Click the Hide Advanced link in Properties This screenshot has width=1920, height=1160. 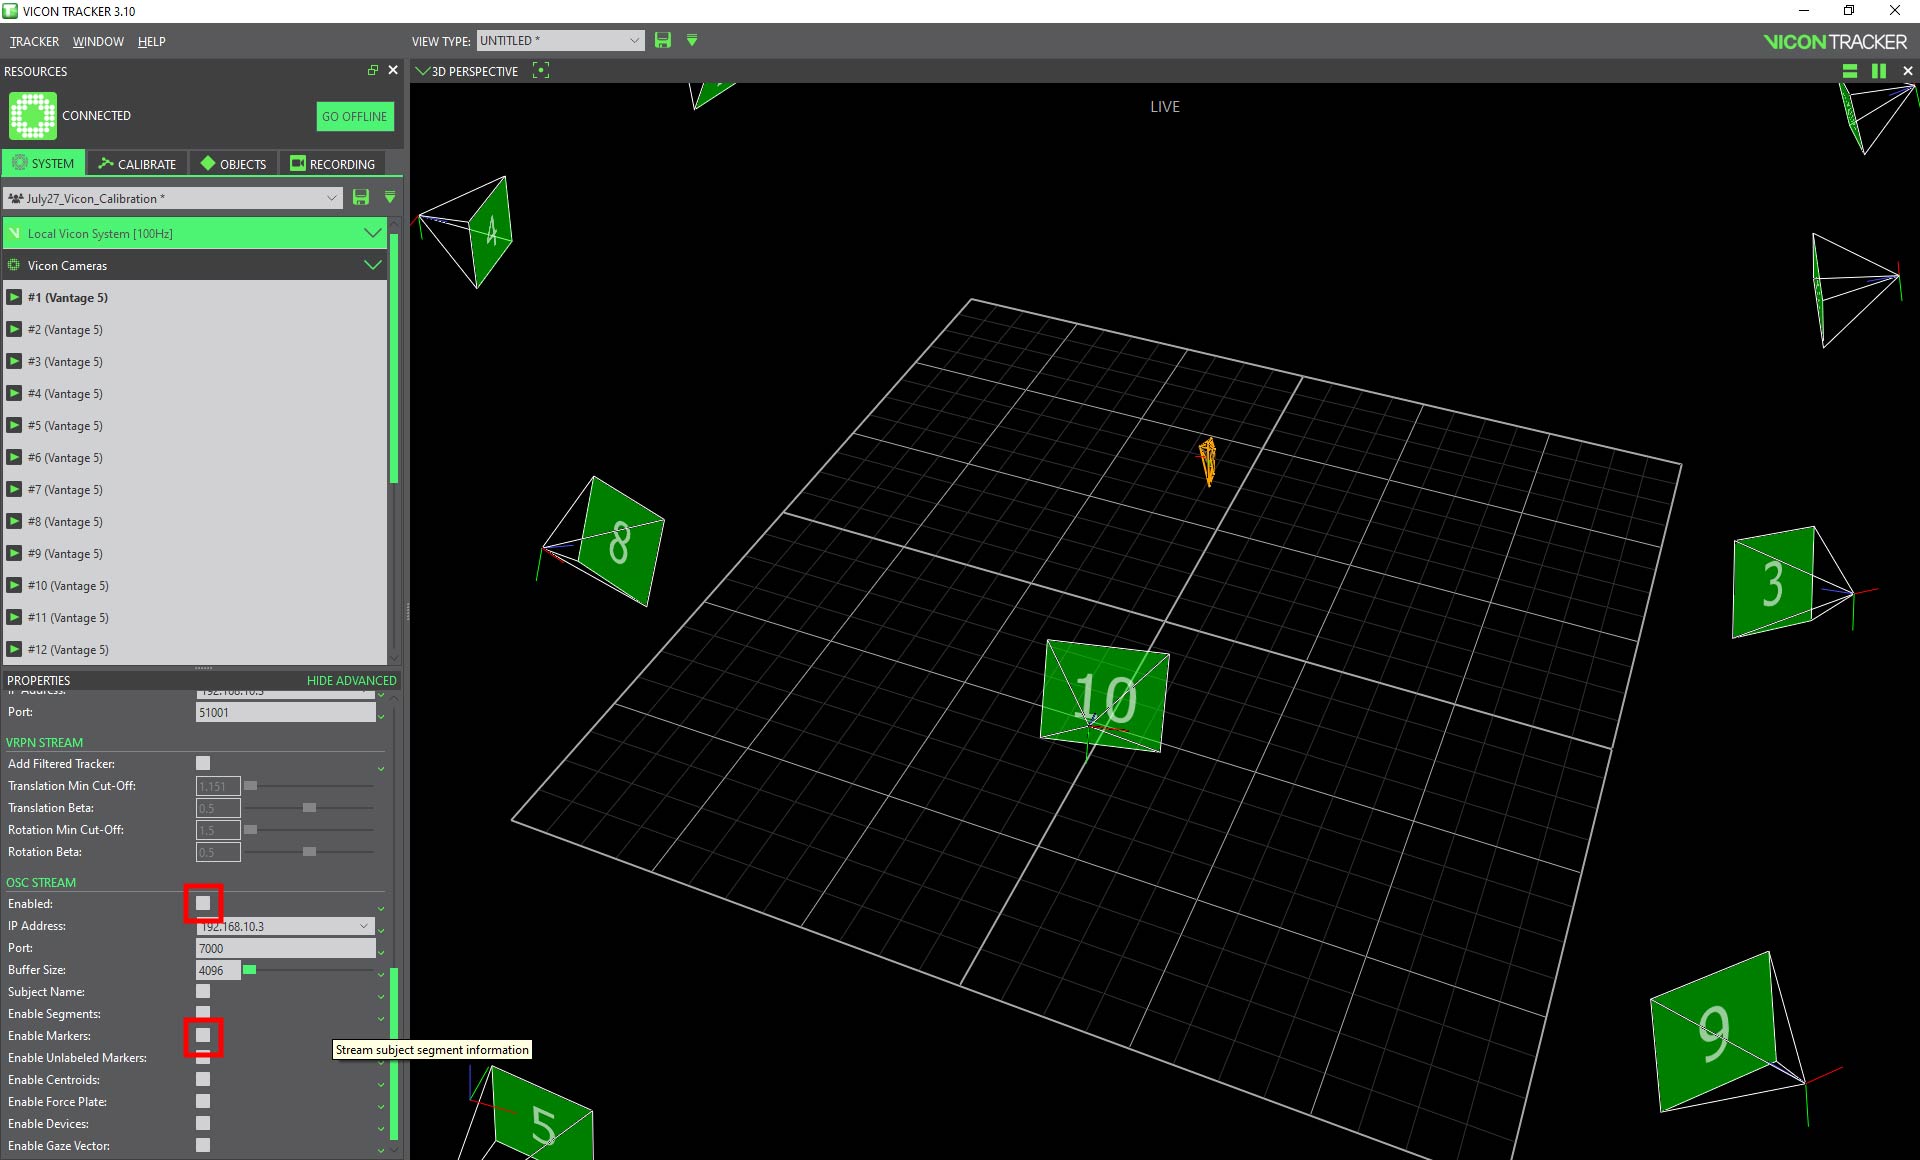pos(351,680)
